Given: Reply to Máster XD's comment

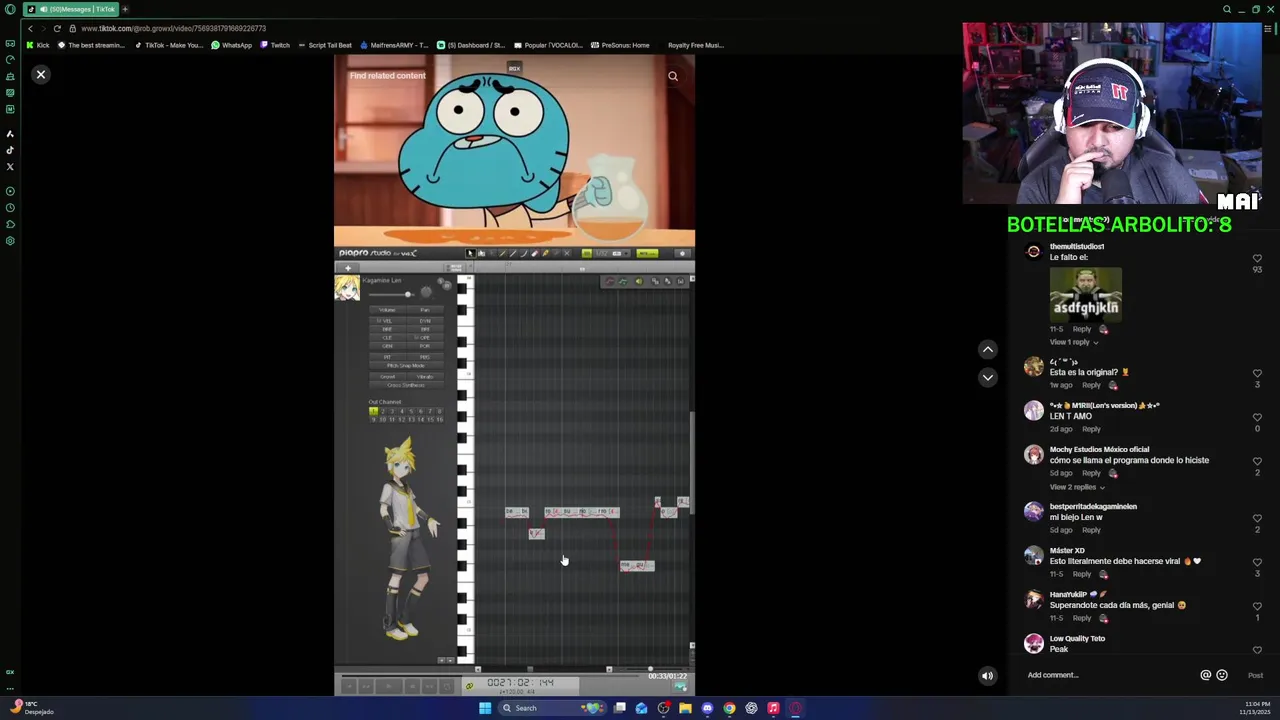Looking at the screenshot, I should [x=1082, y=574].
